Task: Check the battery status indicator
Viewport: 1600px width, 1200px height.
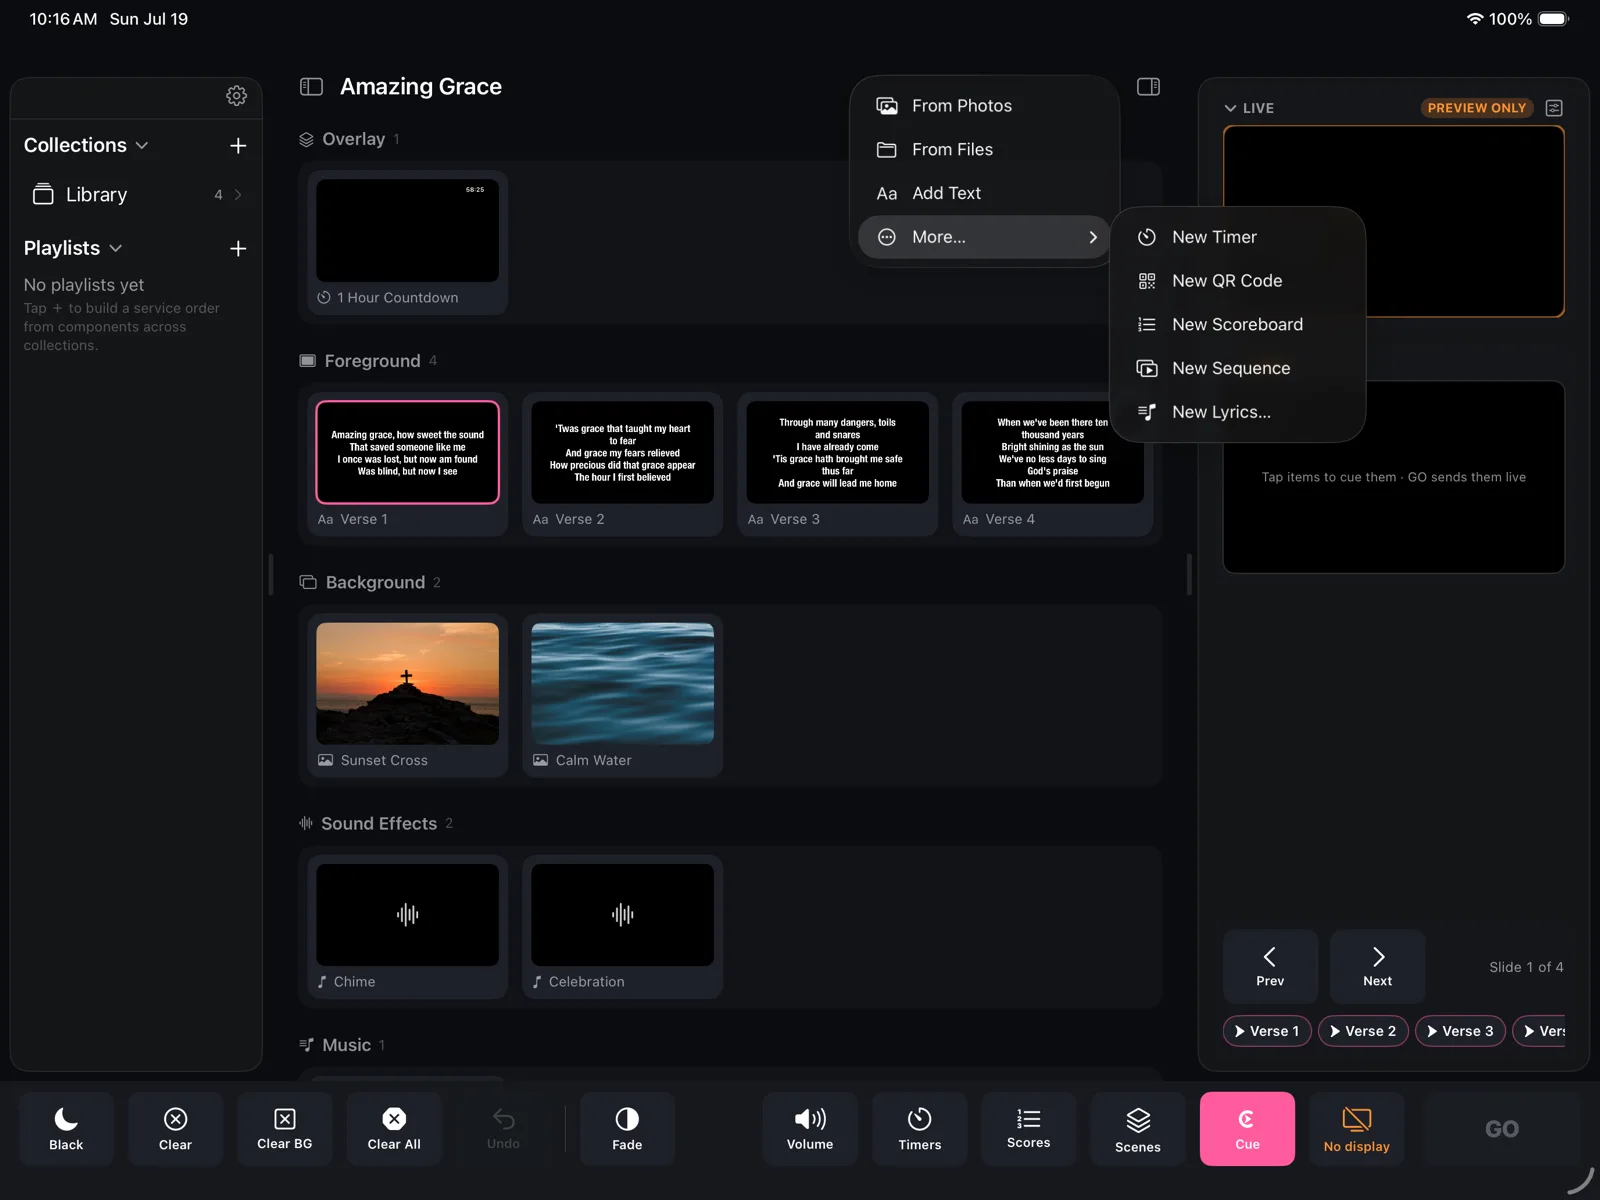Action: (x=1554, y=19)
